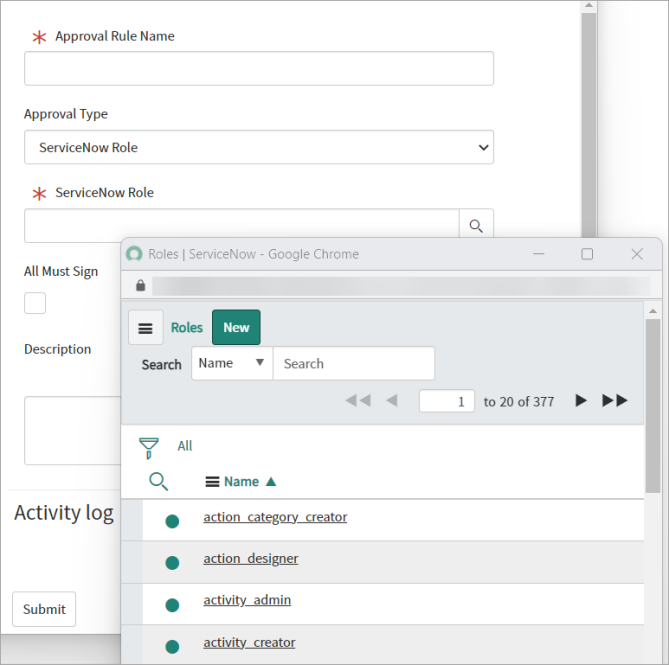Click the Search label in the Roles popup

click(x=162, y=364)
